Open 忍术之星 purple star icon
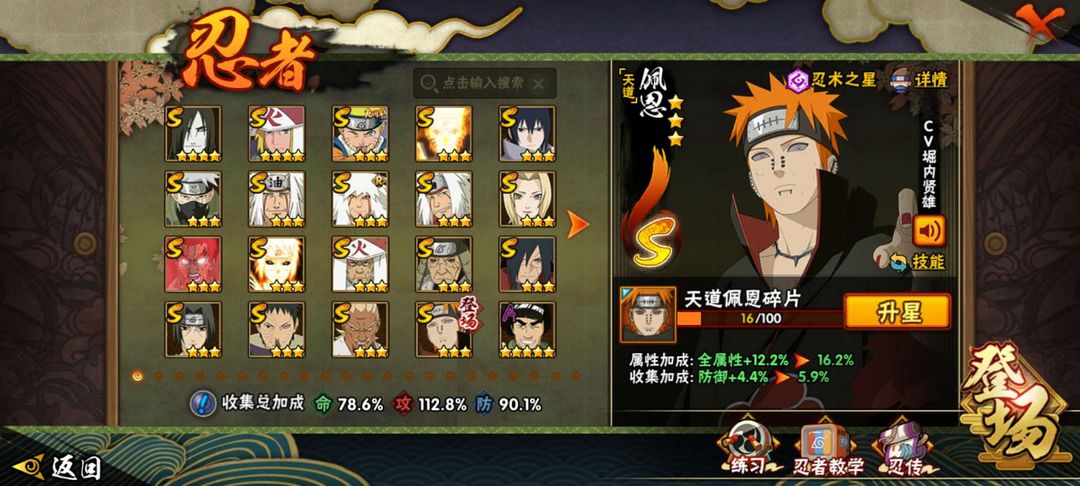The height and width of the screenshot is (486, 1080). click(x=798, y=81)
